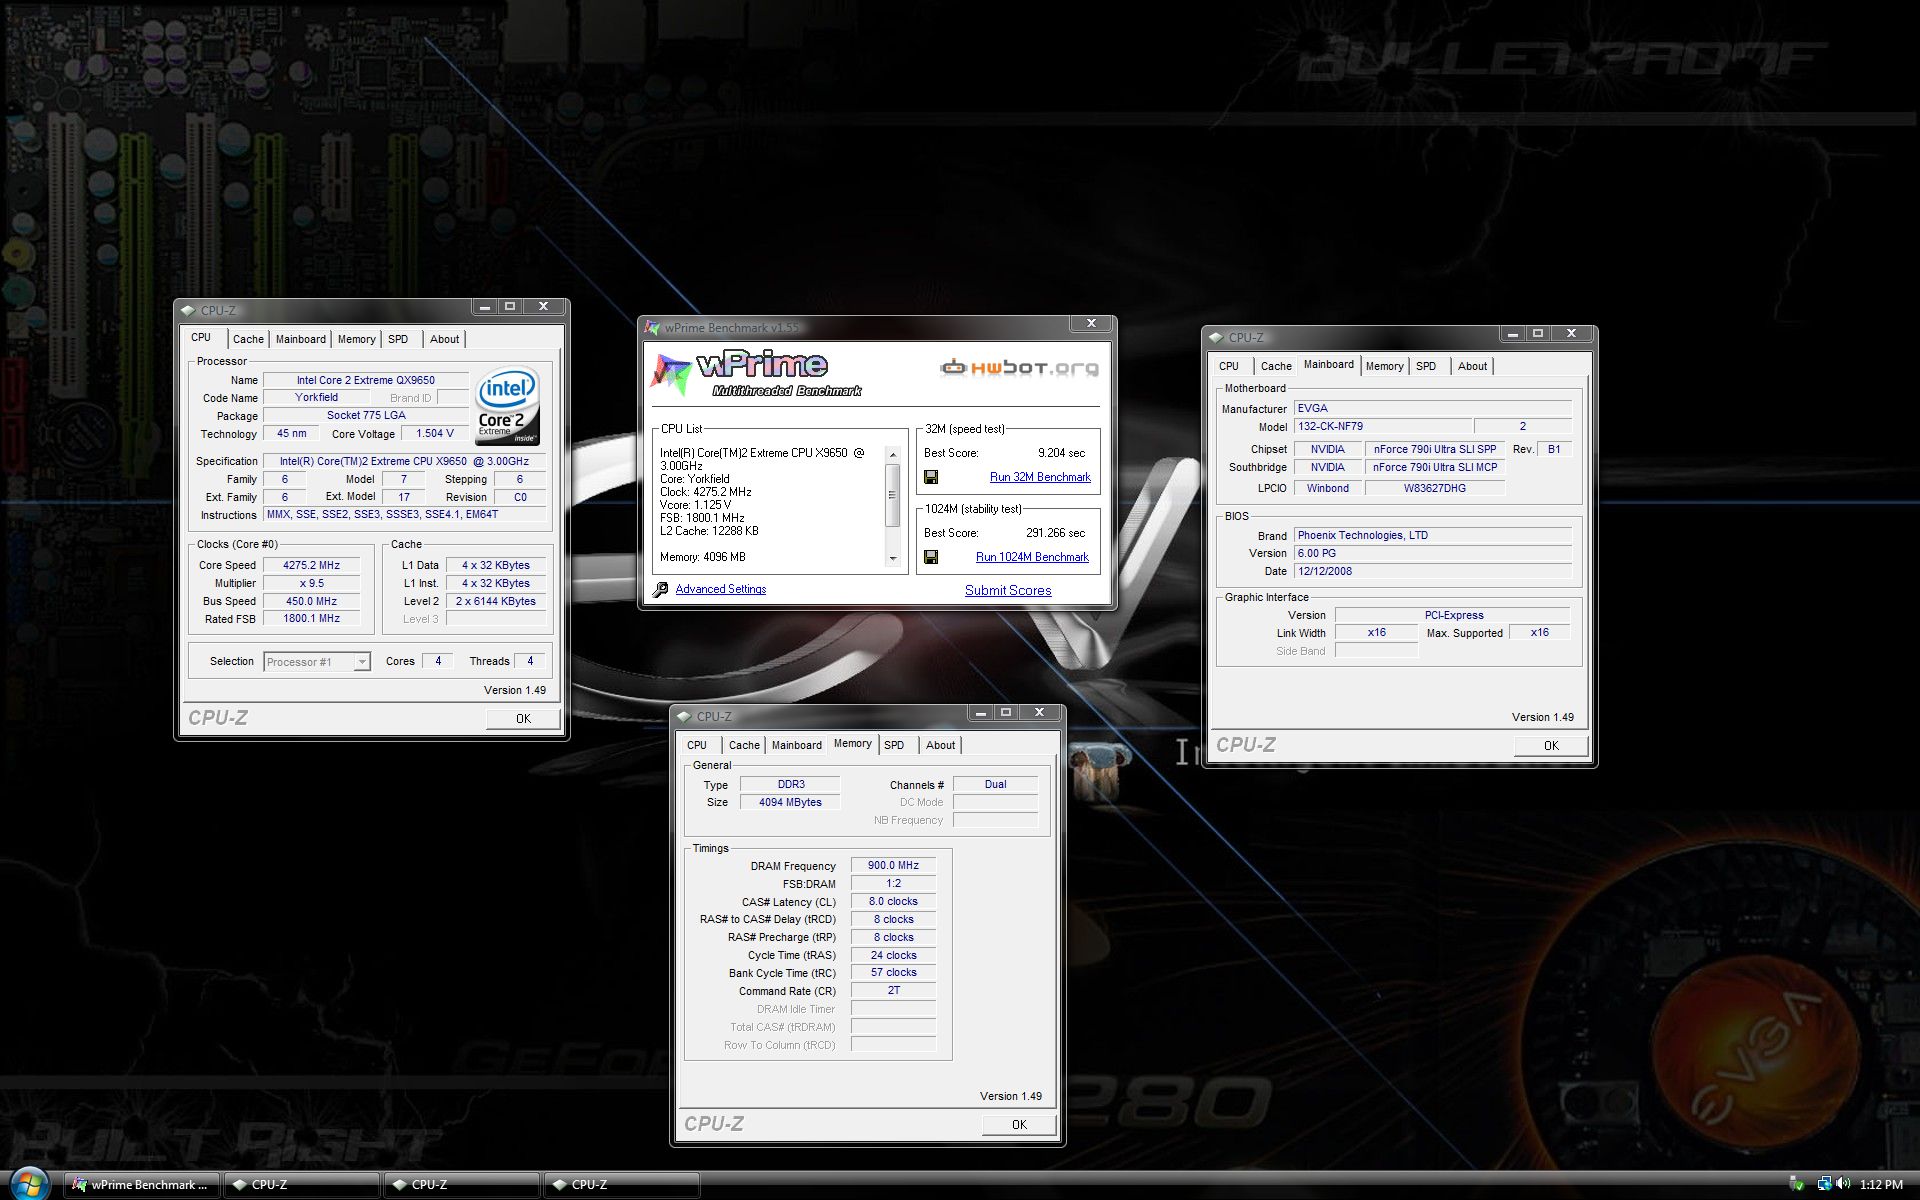
Task: Click the title bar icon of the wPrime Benchmark window
Action: click(653, 327)
